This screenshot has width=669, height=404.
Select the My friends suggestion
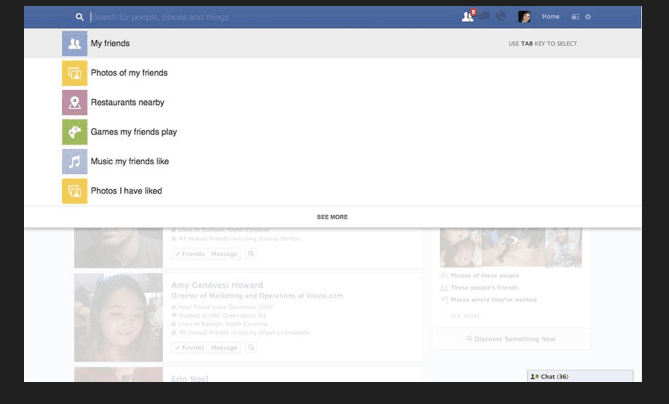tap(333, 43)
